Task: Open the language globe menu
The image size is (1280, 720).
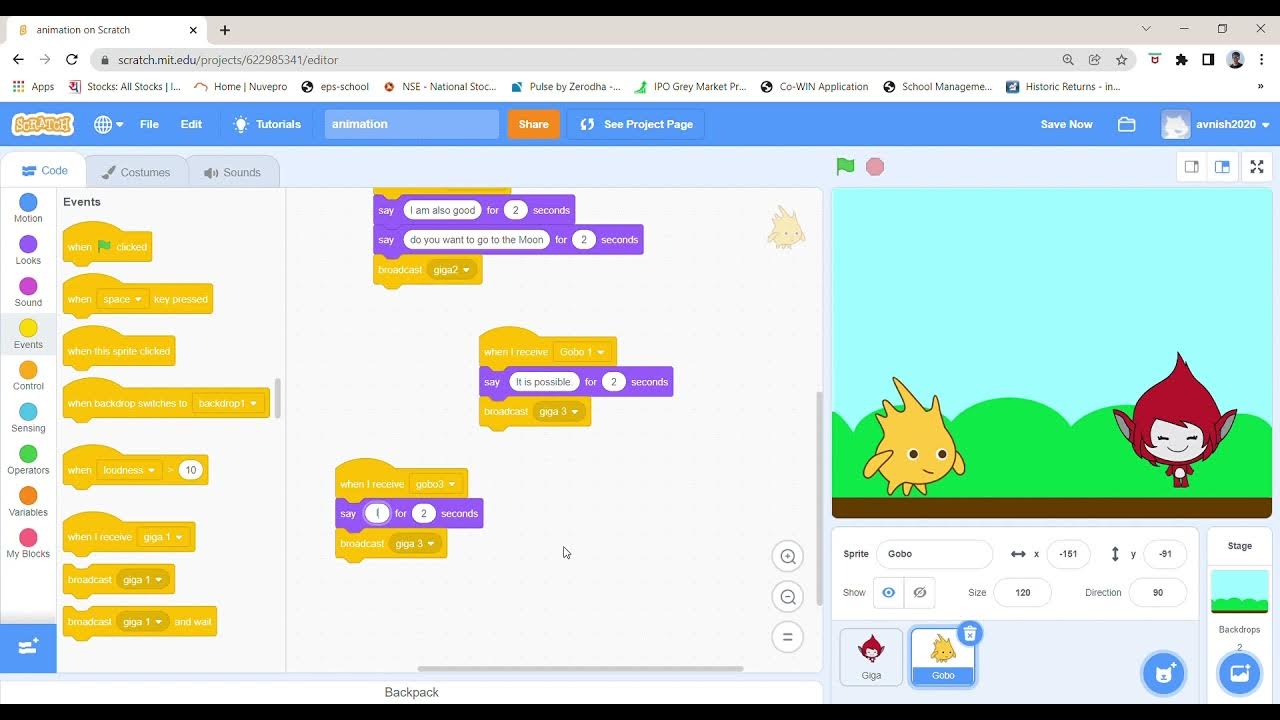Action: point(108,124)
